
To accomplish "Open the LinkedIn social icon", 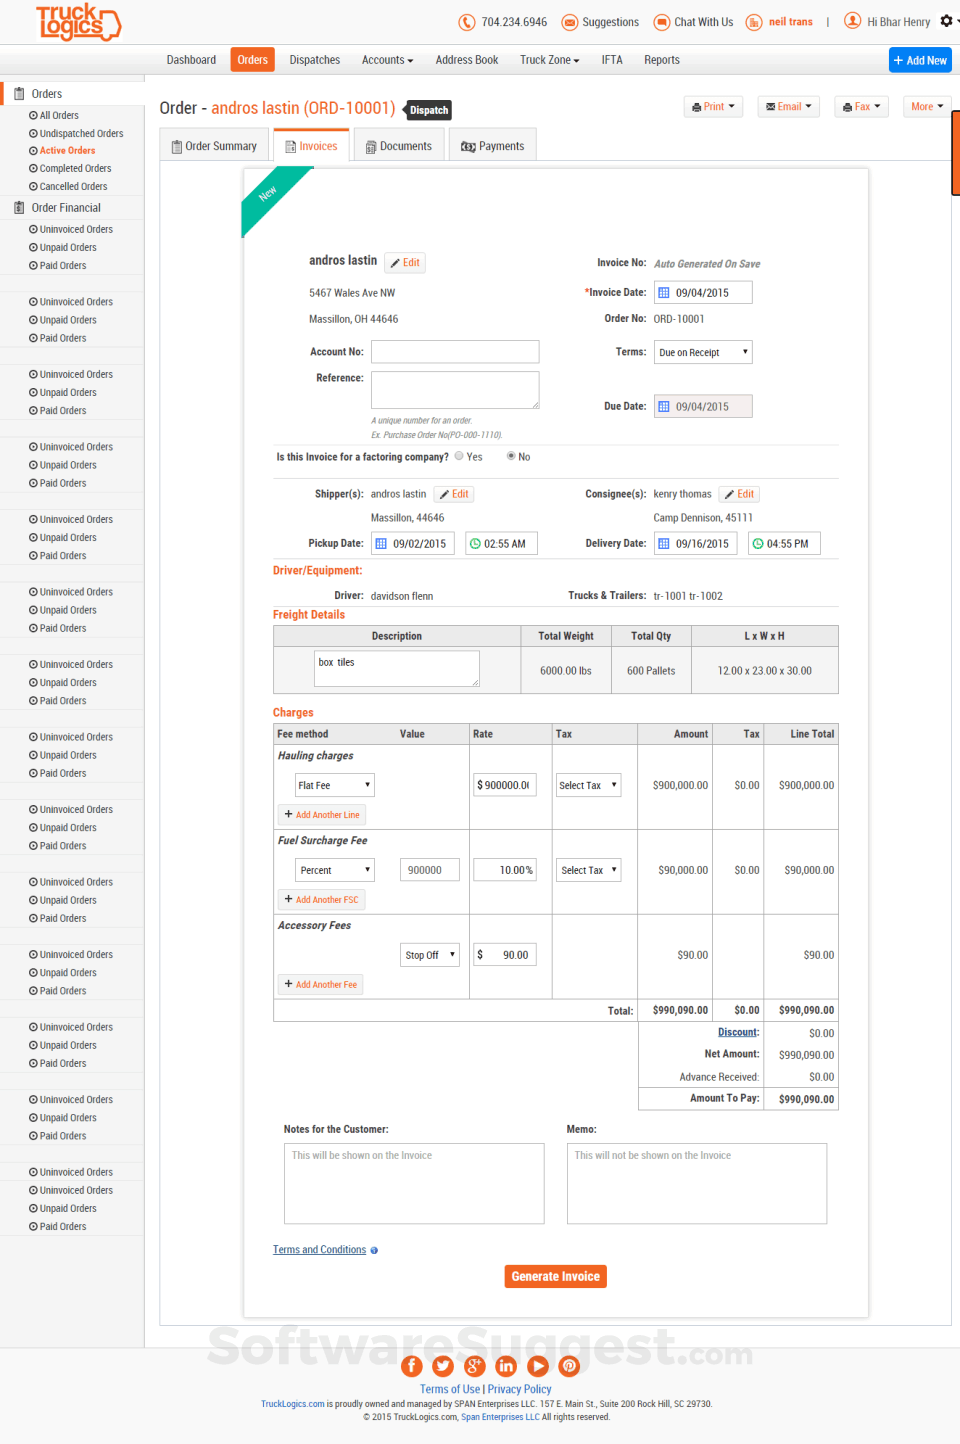I will tap(506, 1366).
